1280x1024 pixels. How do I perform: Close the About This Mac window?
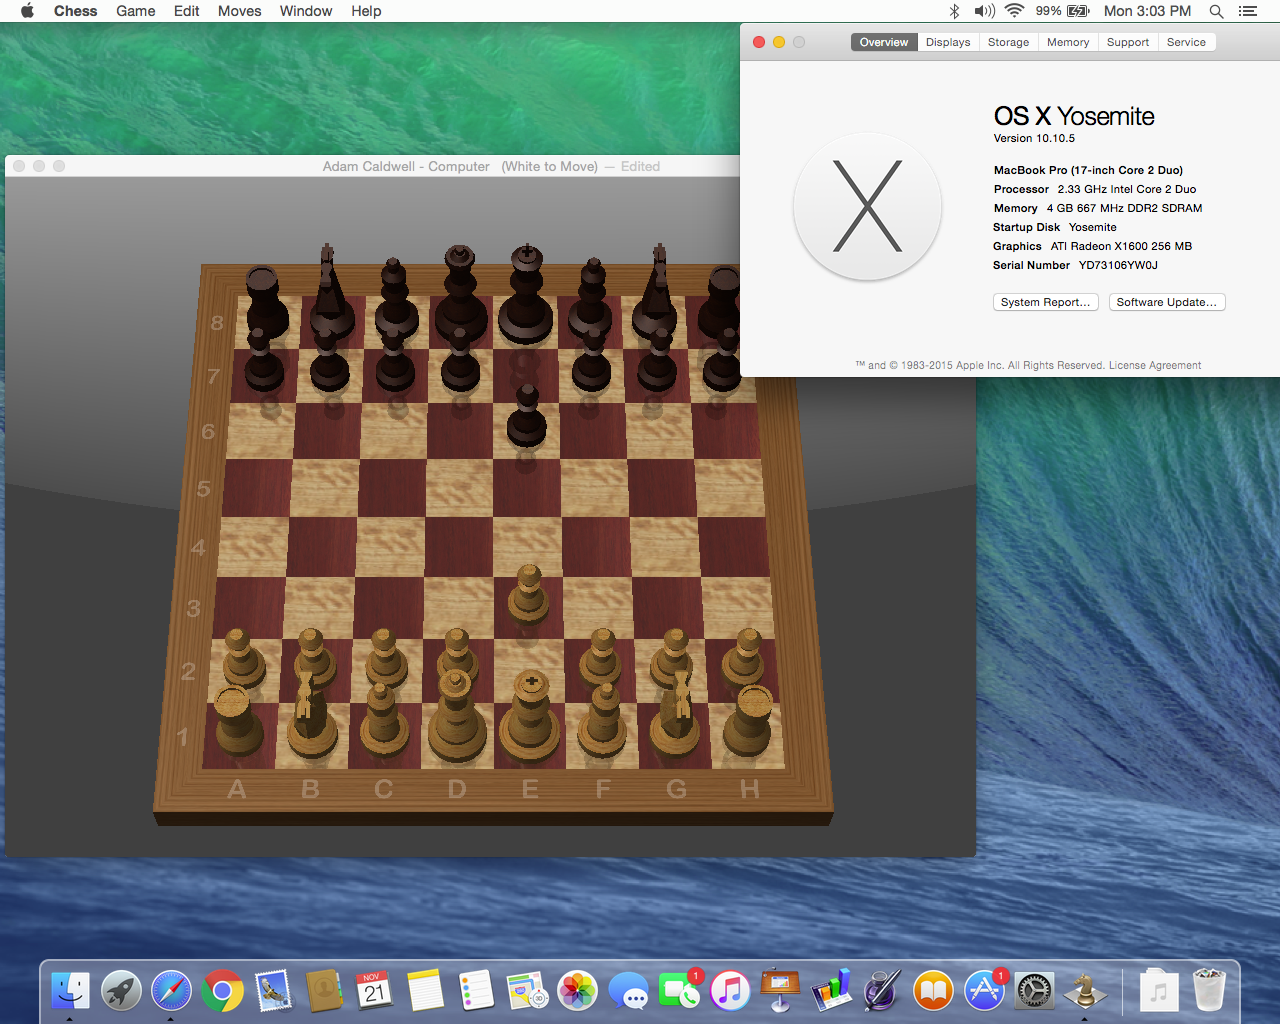(x=759, y=42)
